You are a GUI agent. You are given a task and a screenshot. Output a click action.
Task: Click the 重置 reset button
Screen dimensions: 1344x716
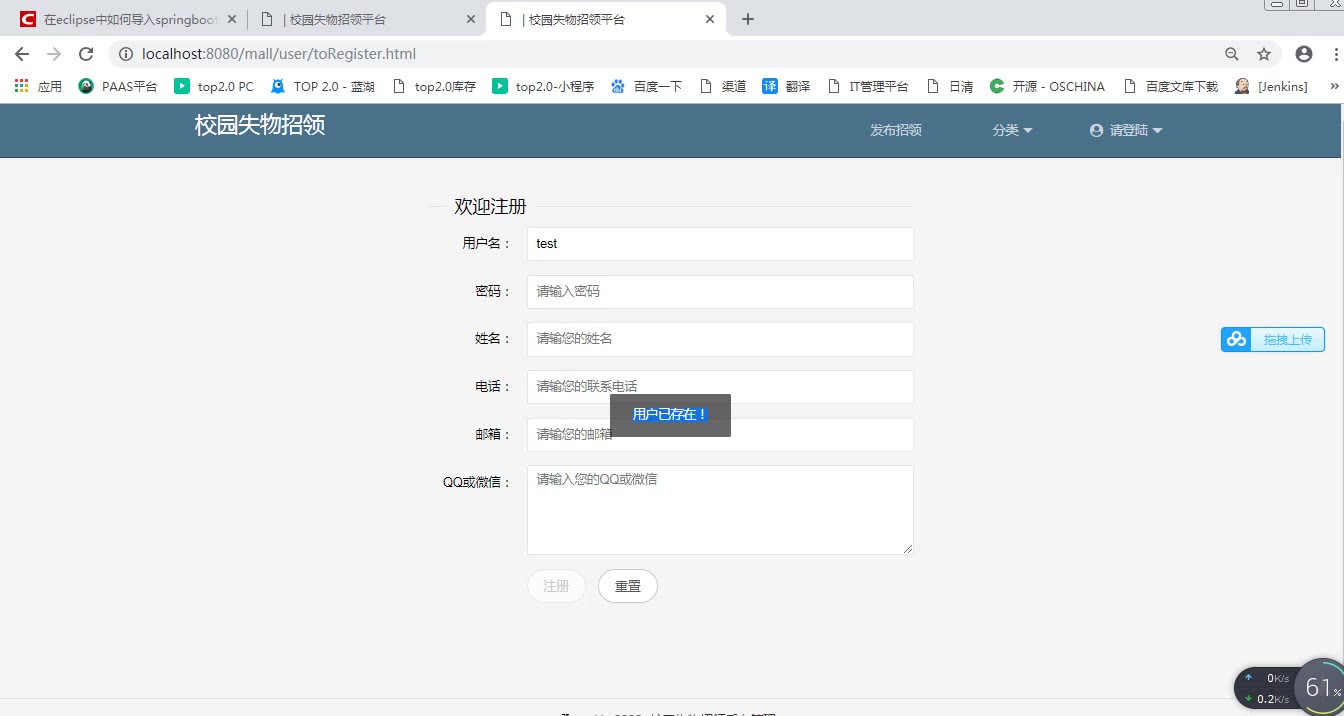click(628, 586)
